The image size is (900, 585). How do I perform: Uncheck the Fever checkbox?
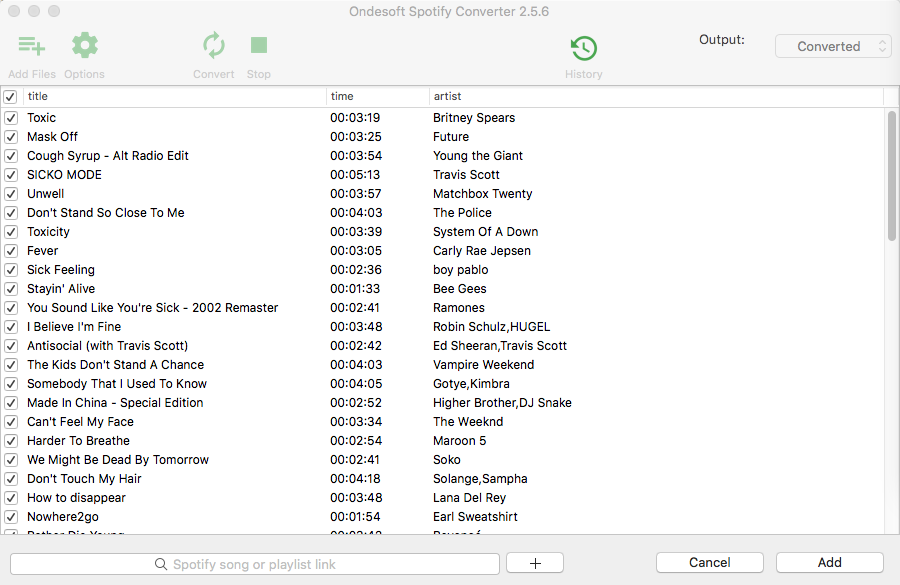11,251
